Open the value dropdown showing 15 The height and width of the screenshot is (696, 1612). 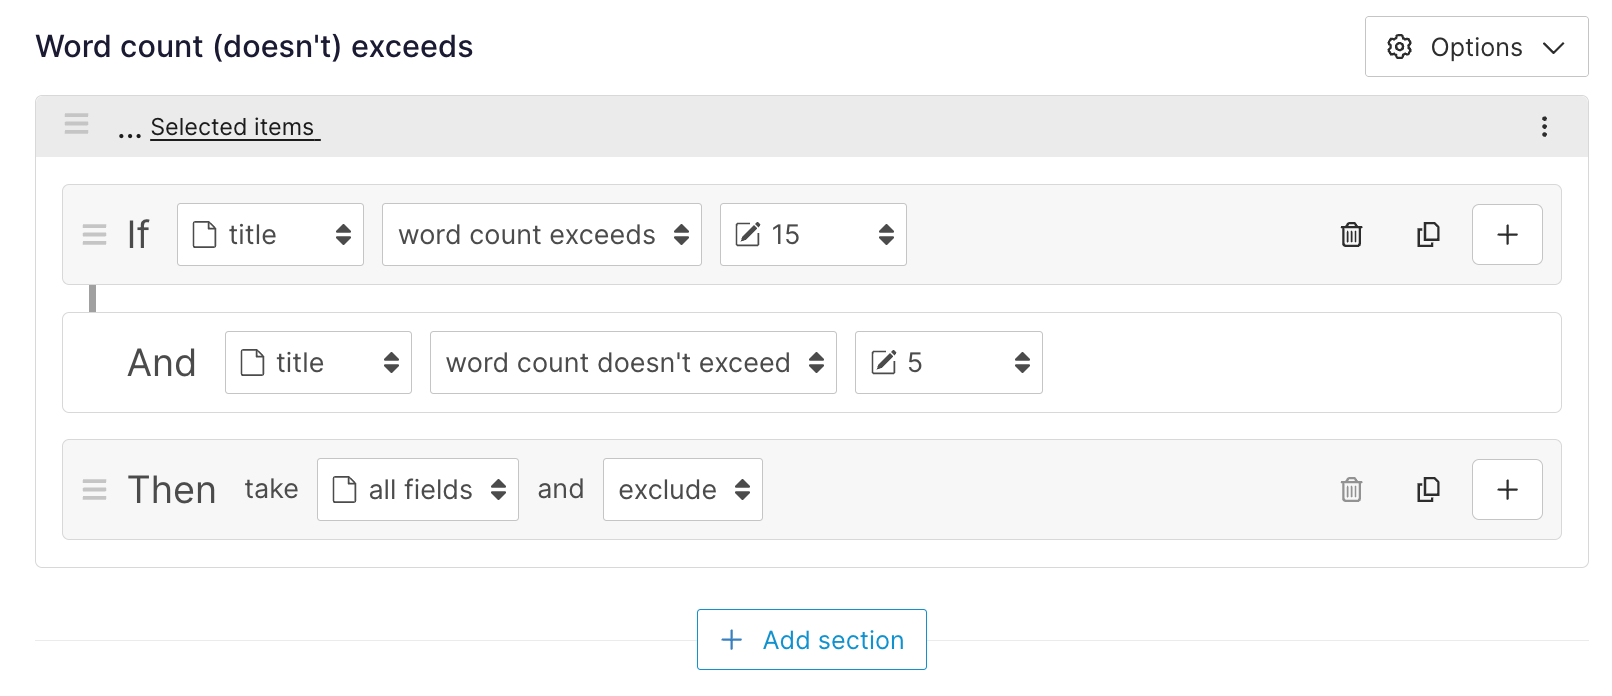812,235
